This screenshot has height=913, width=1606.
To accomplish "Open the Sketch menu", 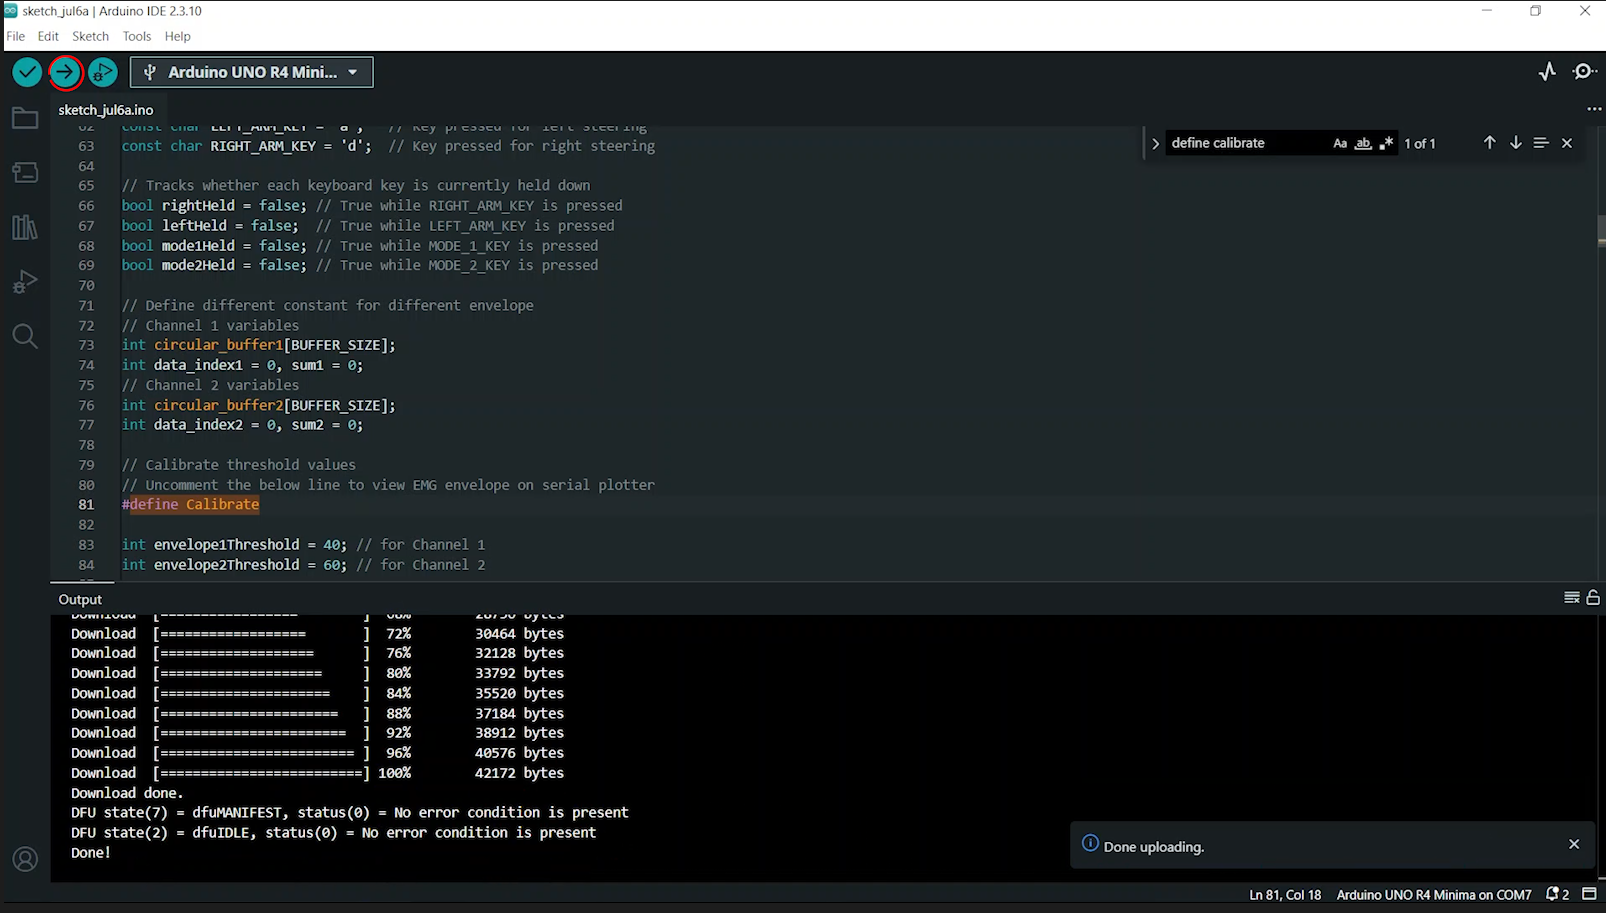I will click(x=90, y=36).
